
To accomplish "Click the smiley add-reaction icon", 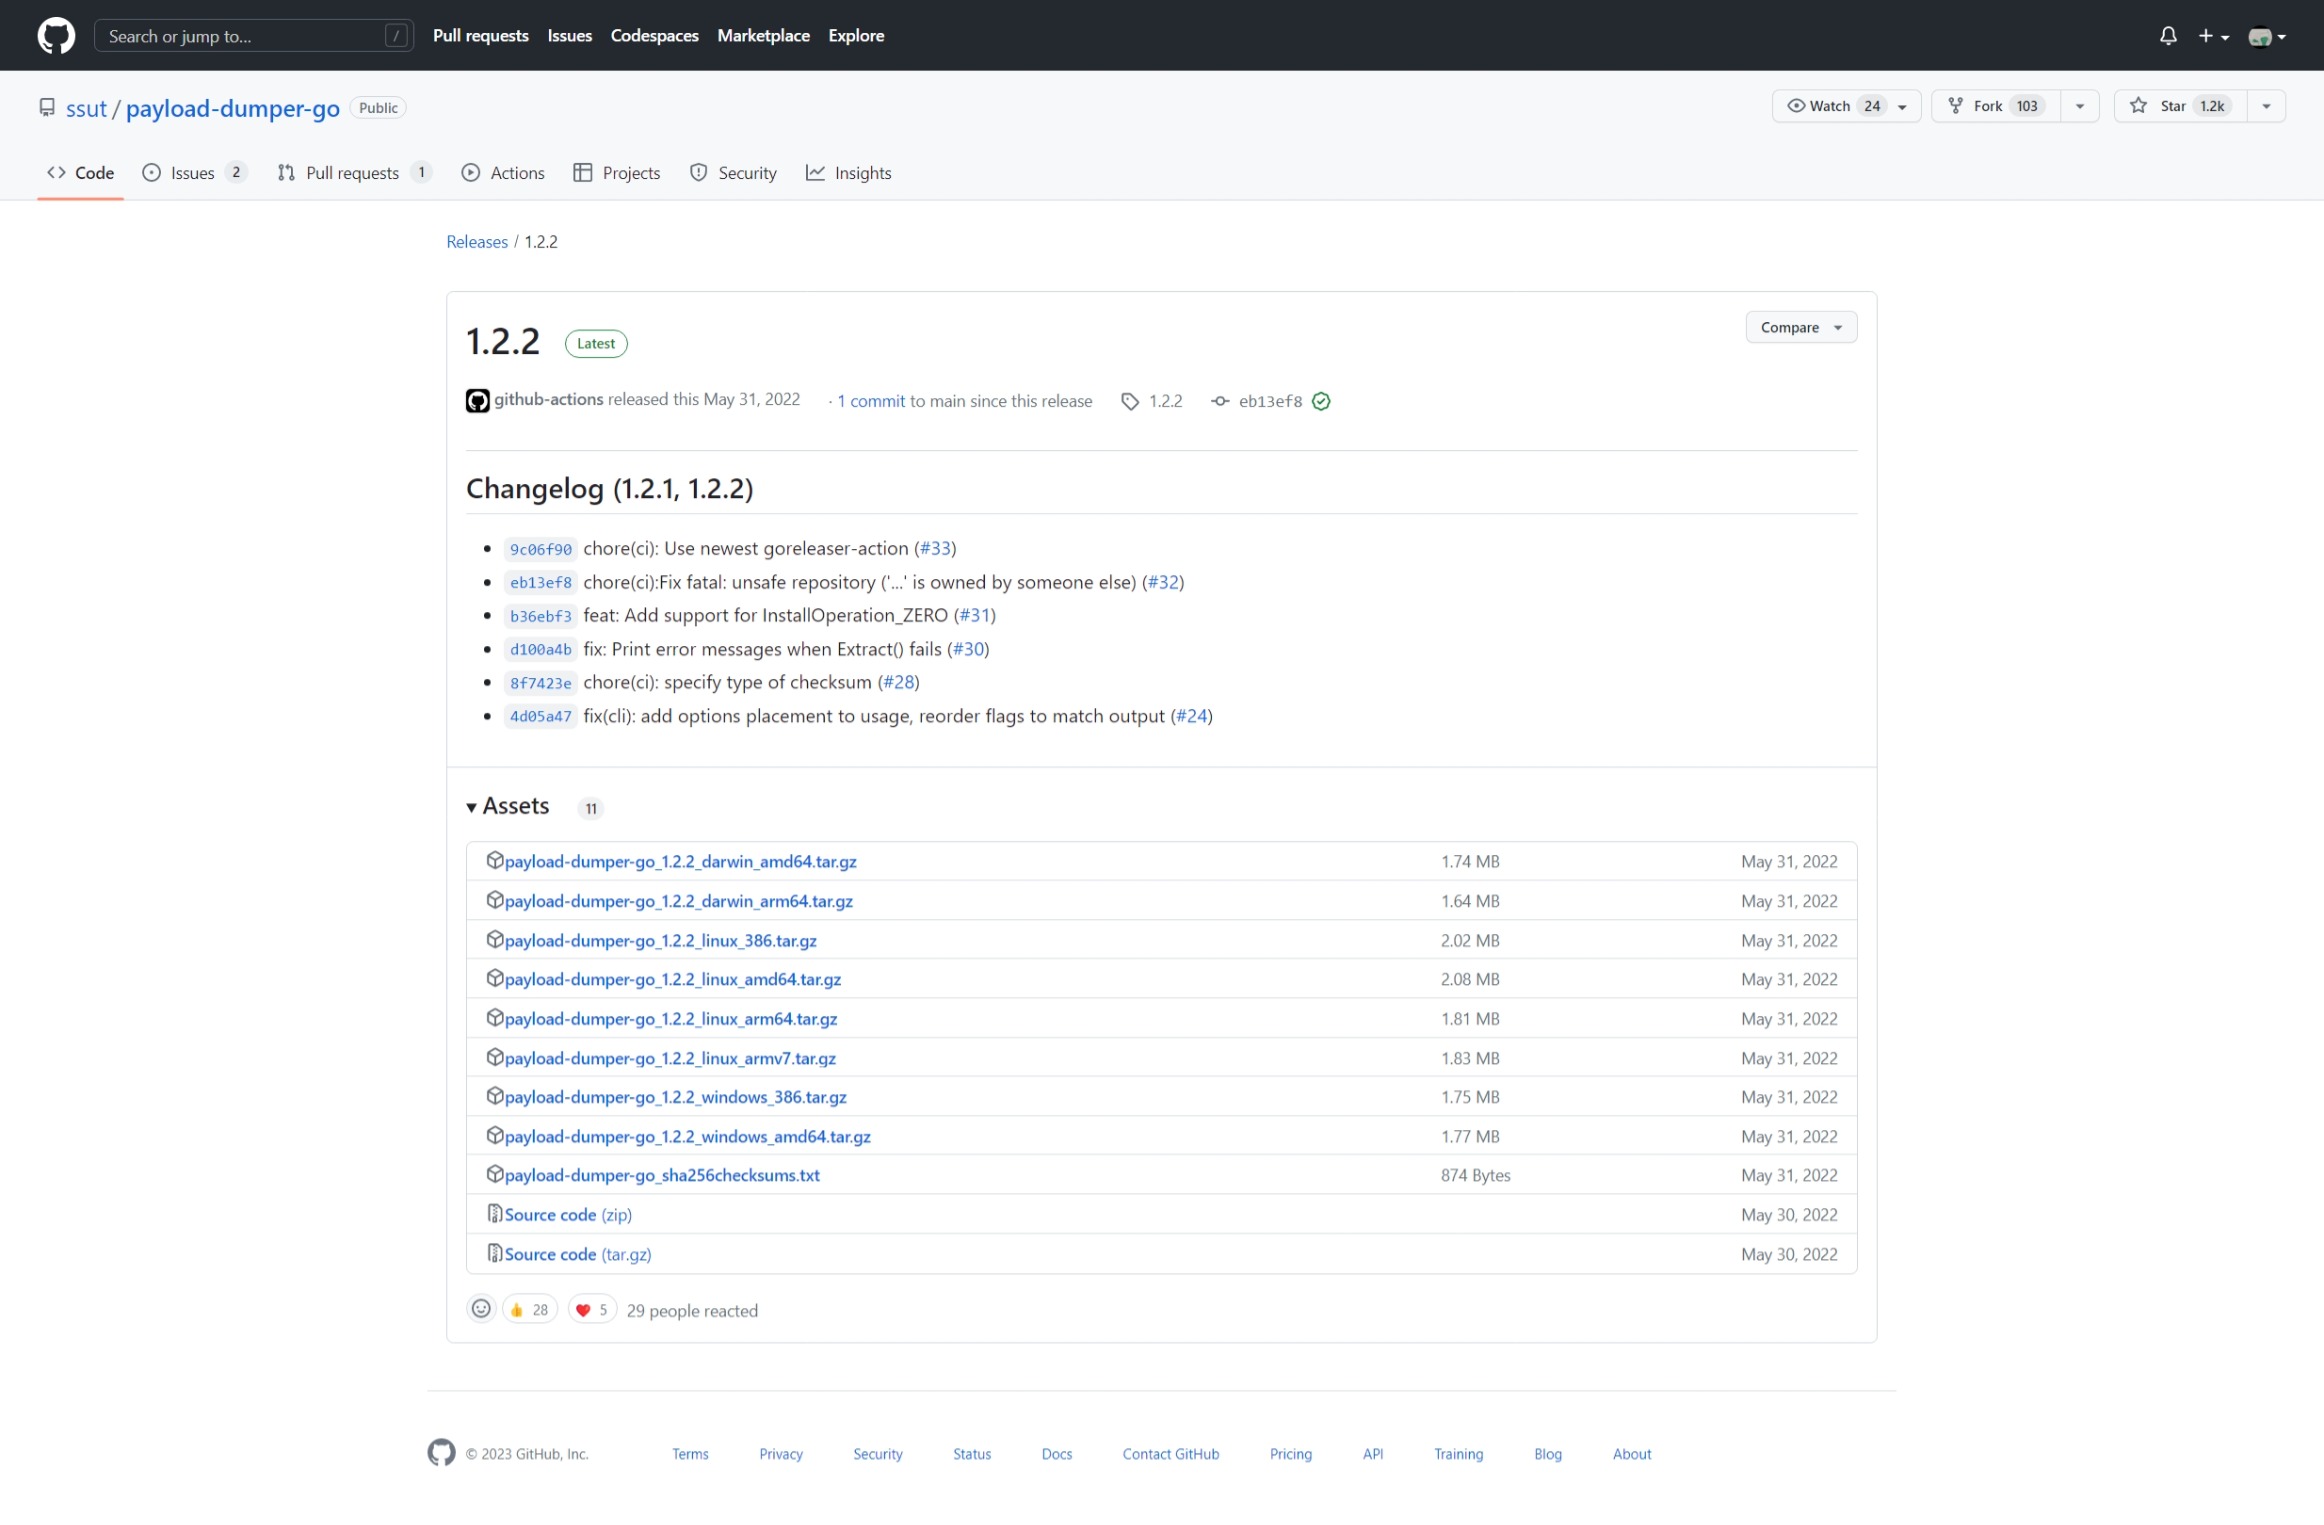I will (x=481, y=1309).
